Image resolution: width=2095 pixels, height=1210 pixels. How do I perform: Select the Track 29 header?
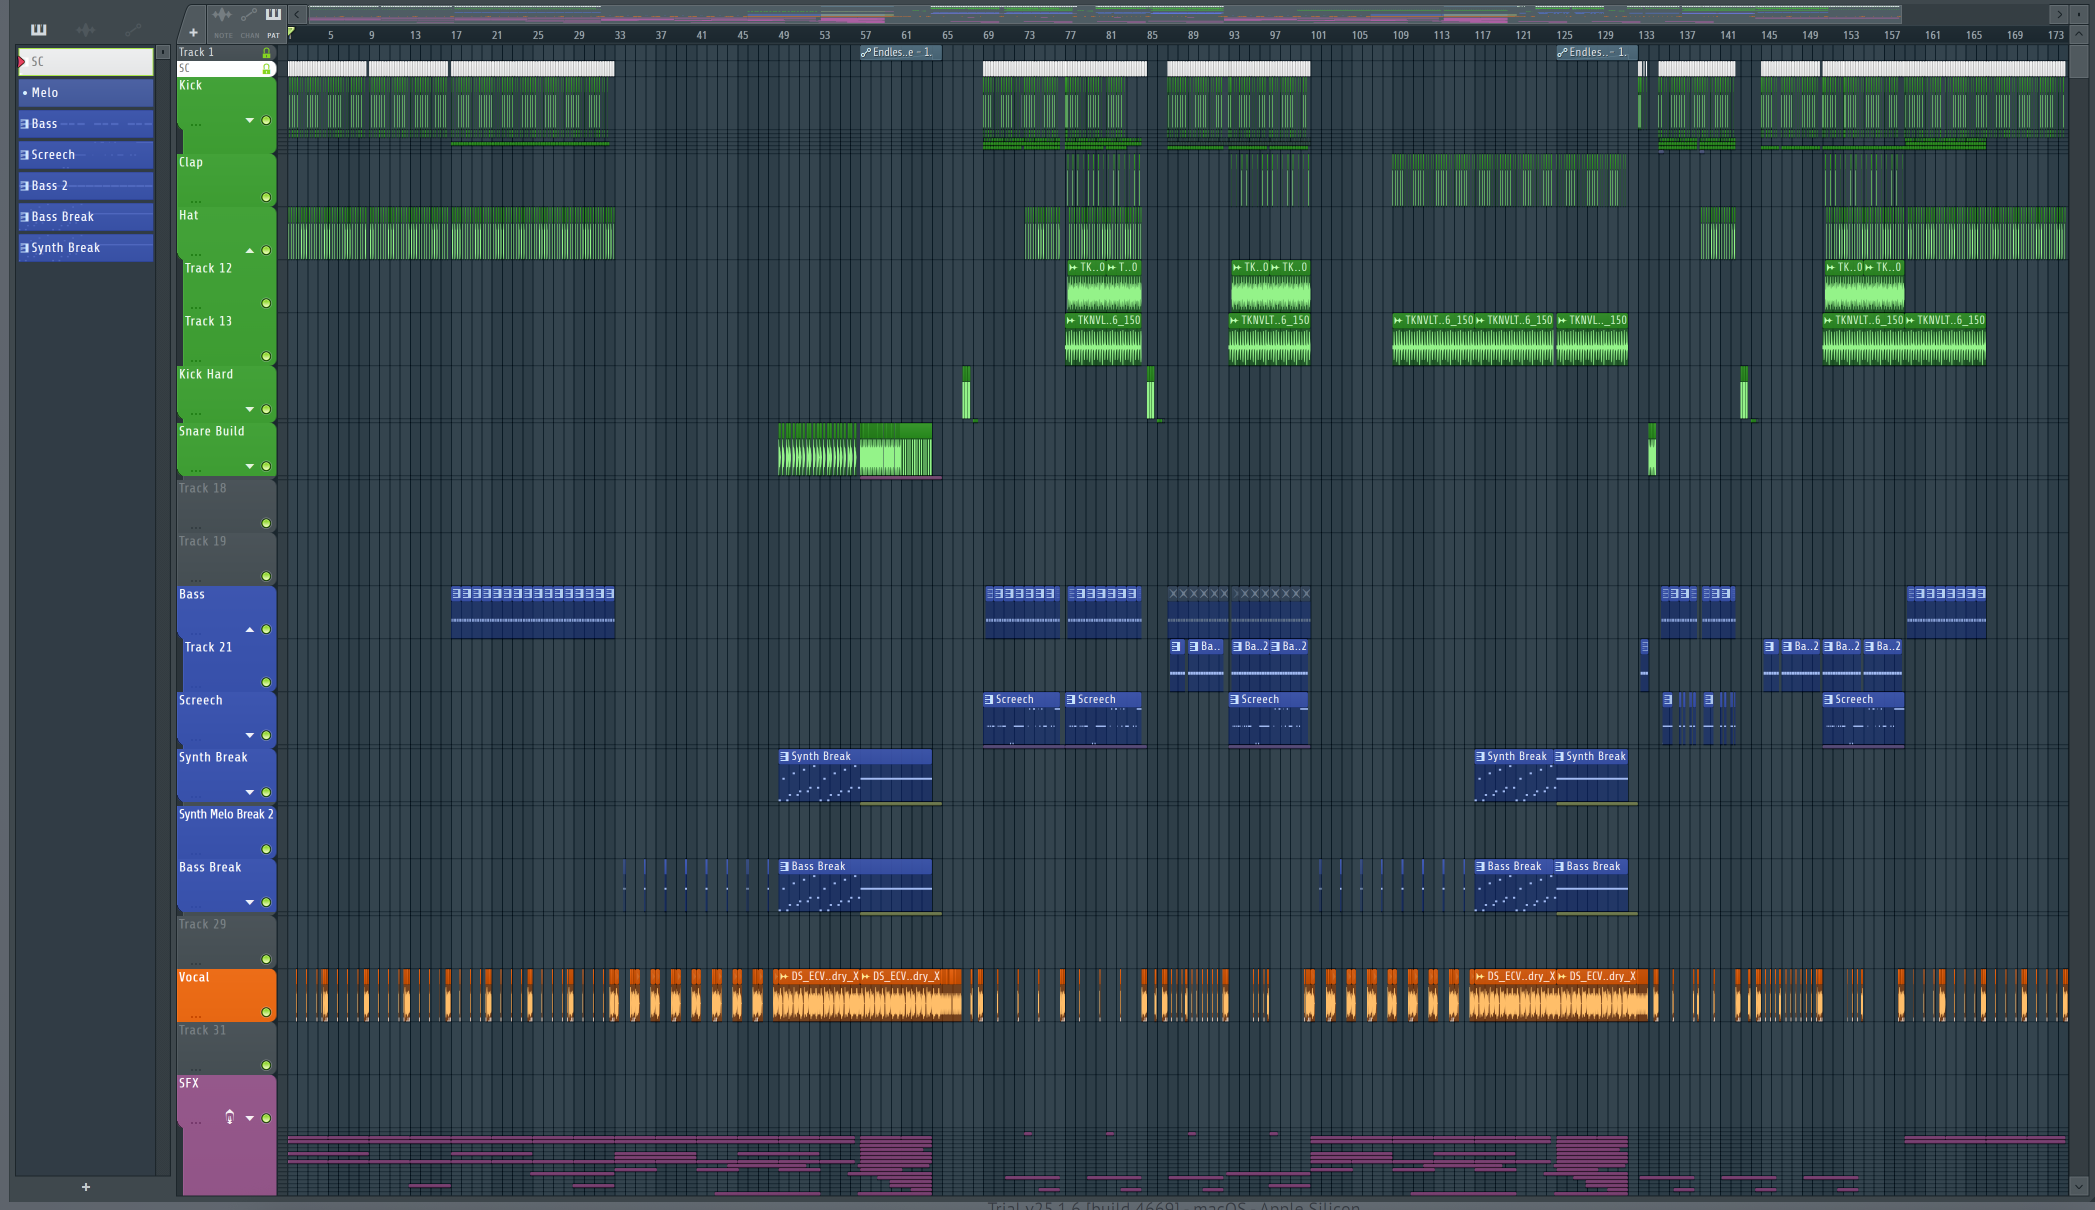[x=226, y=942]
